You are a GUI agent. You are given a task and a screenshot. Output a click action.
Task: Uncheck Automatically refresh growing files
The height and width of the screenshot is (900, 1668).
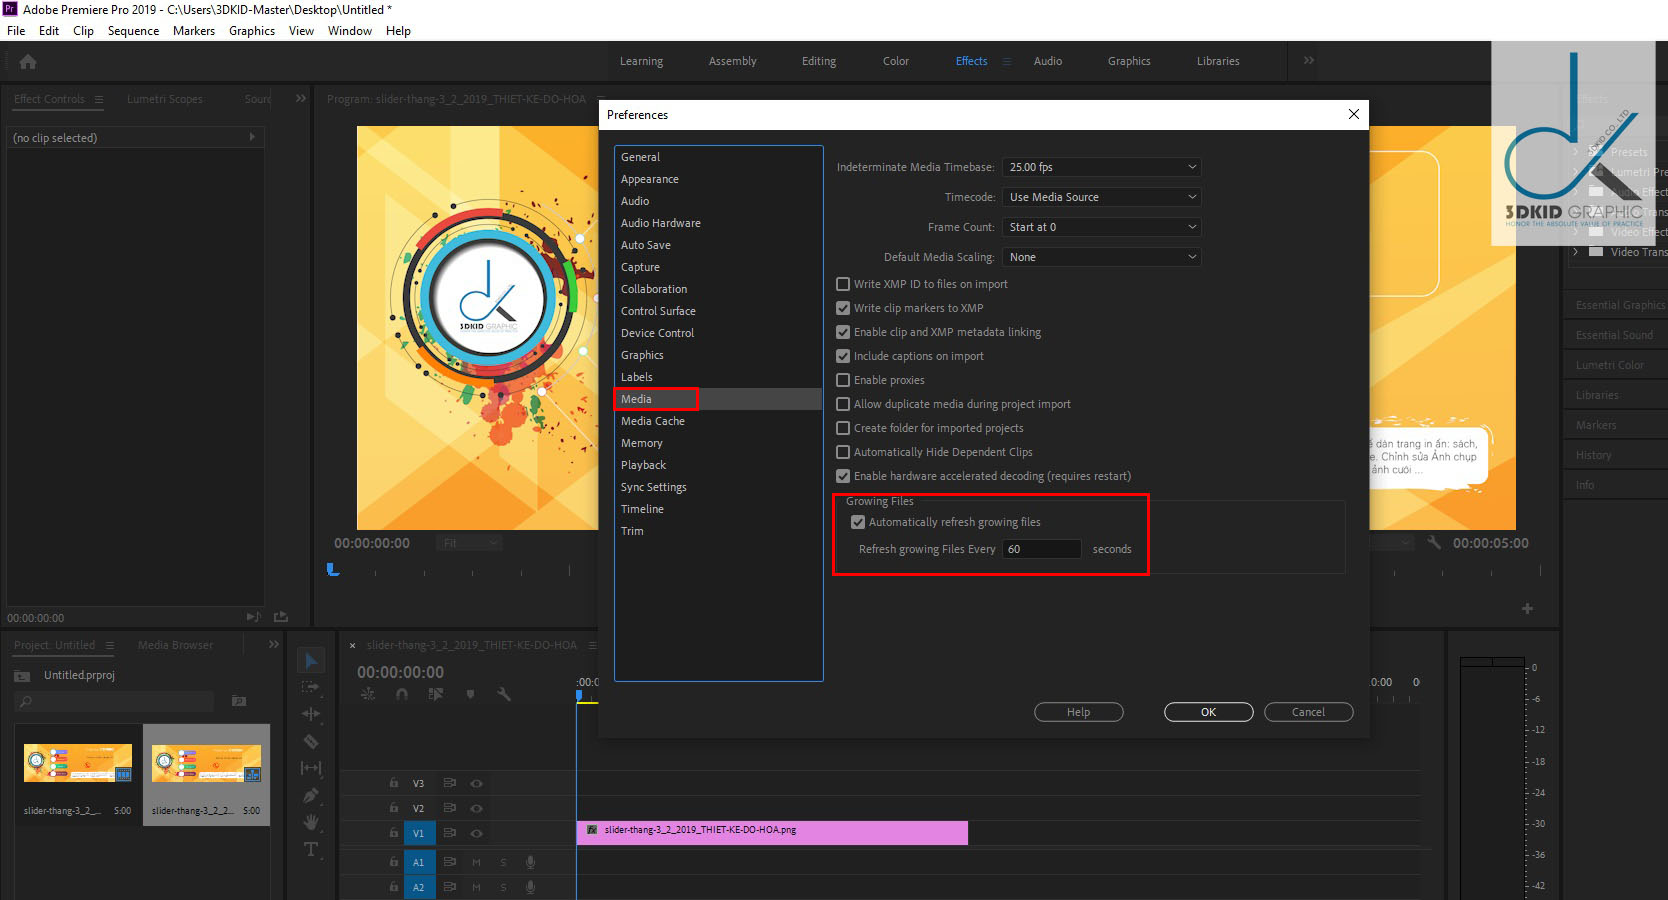click(x=858, y=522)
